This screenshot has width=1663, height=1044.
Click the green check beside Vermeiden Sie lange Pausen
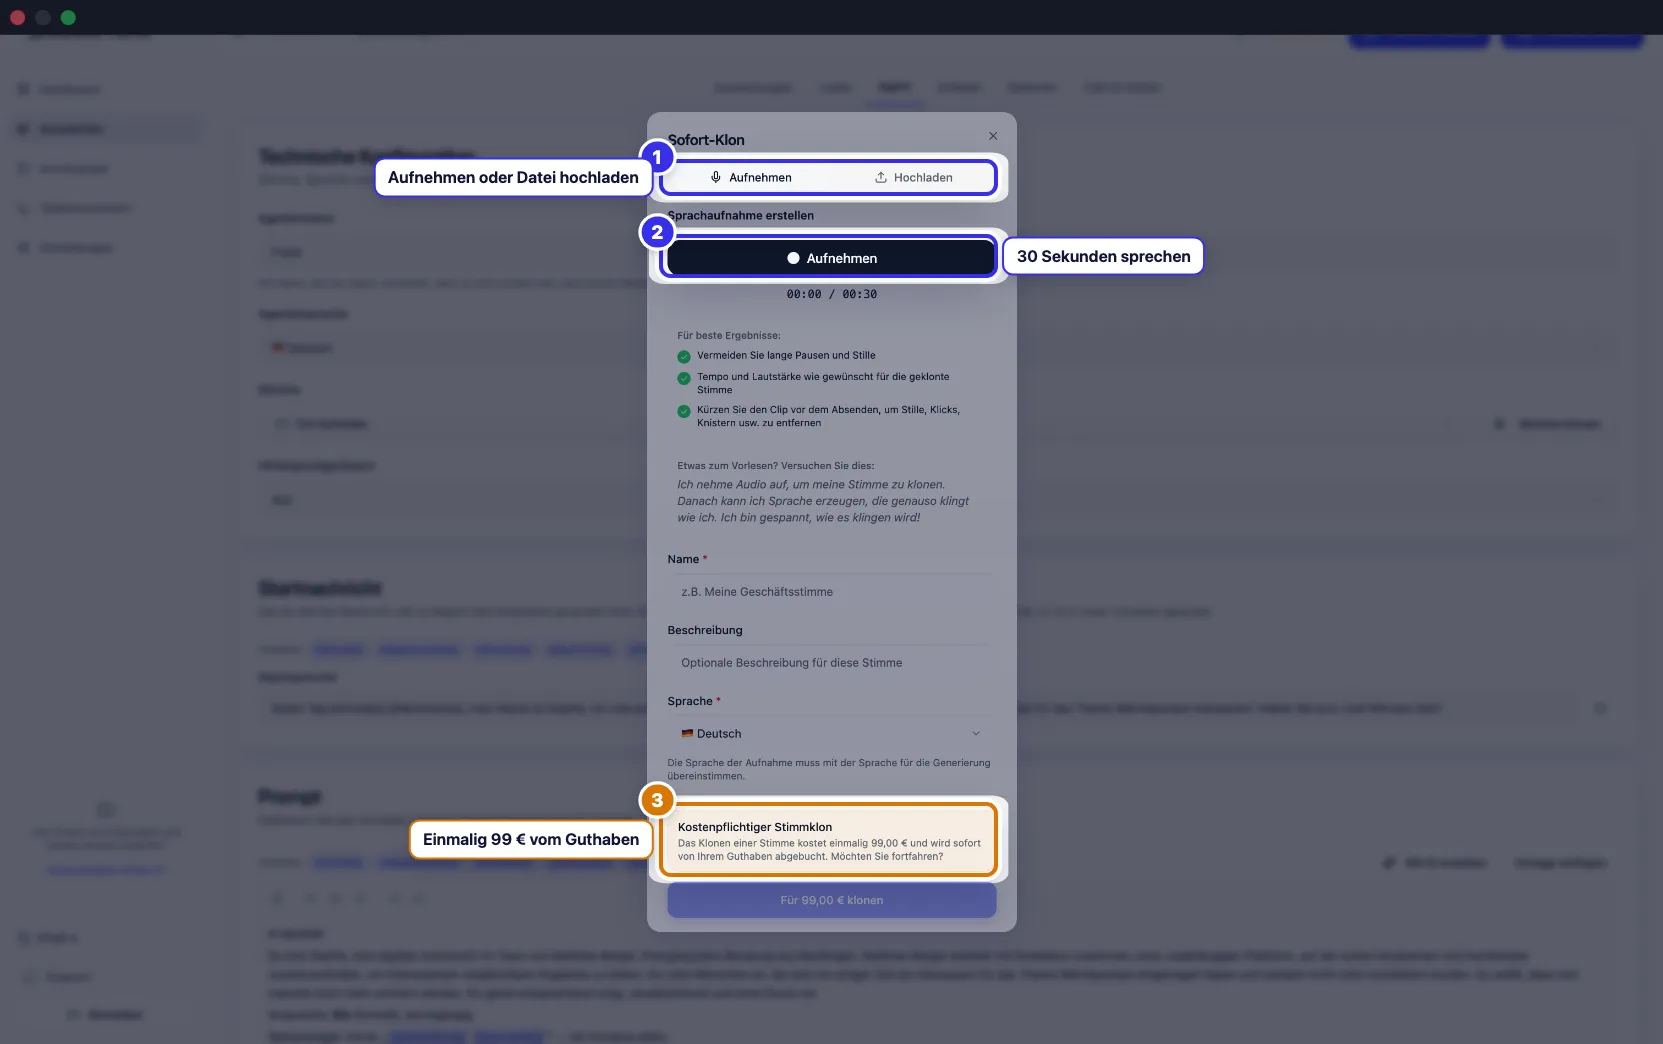tap(684, 356)
